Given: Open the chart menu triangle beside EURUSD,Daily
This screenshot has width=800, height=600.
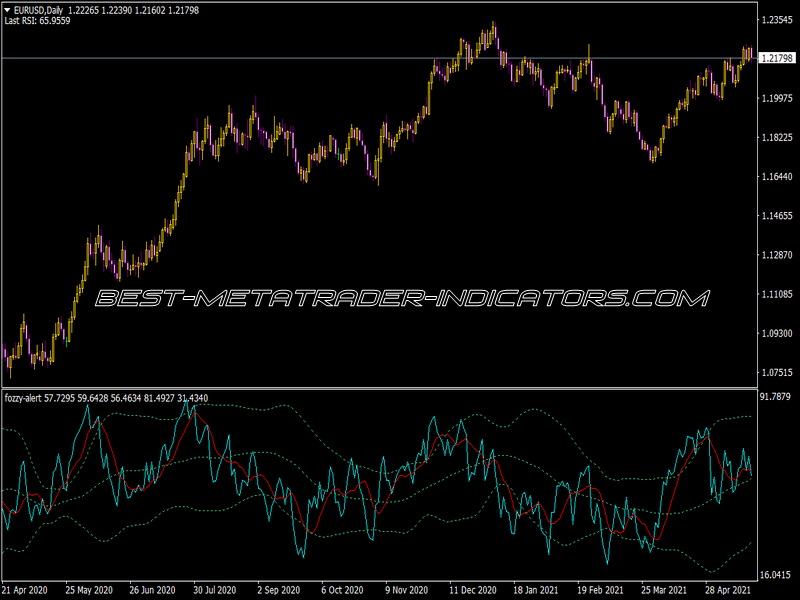Looking at the screenshot, I should pos(8,10).
